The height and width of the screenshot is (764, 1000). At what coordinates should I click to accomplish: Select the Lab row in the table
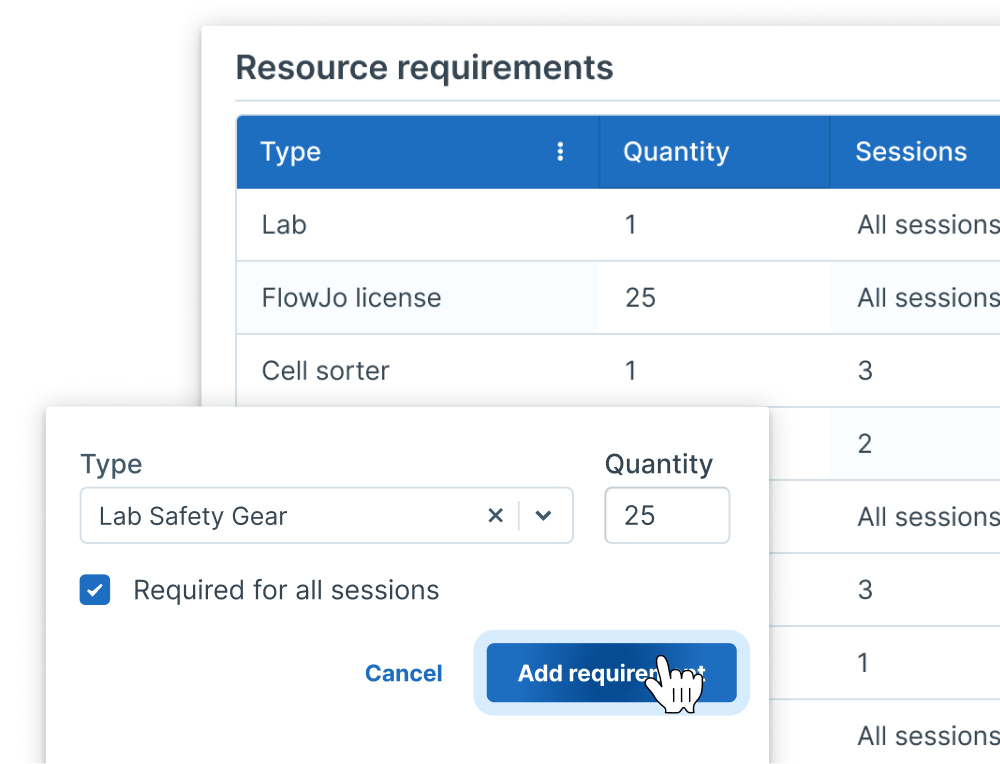click(x=284, y=225)
